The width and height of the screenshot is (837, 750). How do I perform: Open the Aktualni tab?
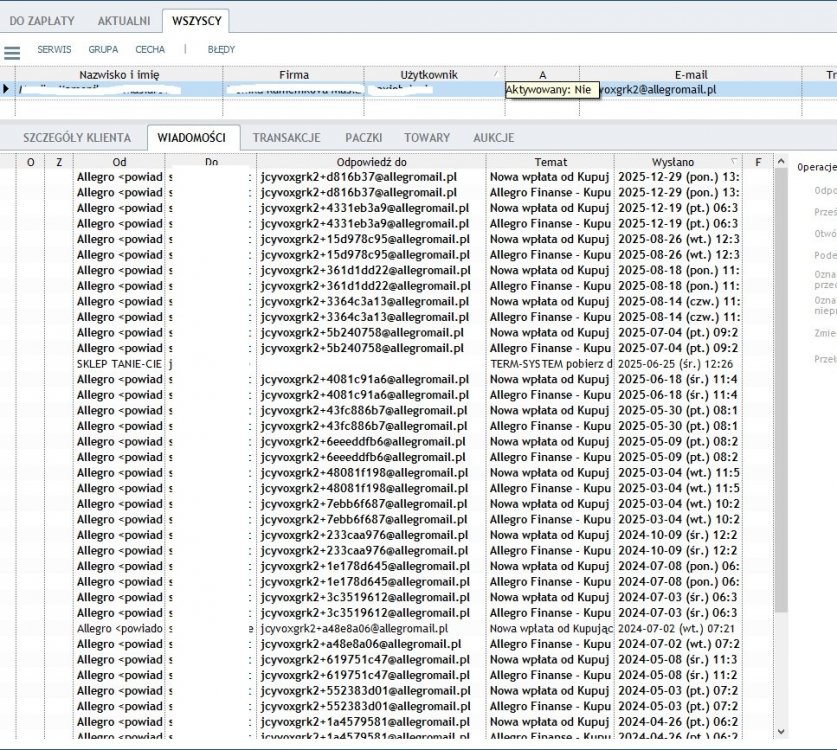(x=123, y=20)
